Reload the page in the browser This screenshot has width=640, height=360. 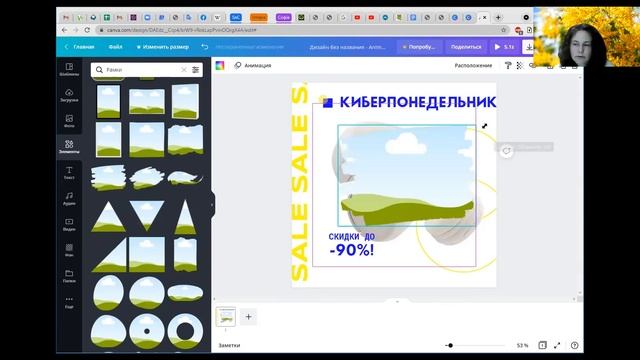click(87, 30)
